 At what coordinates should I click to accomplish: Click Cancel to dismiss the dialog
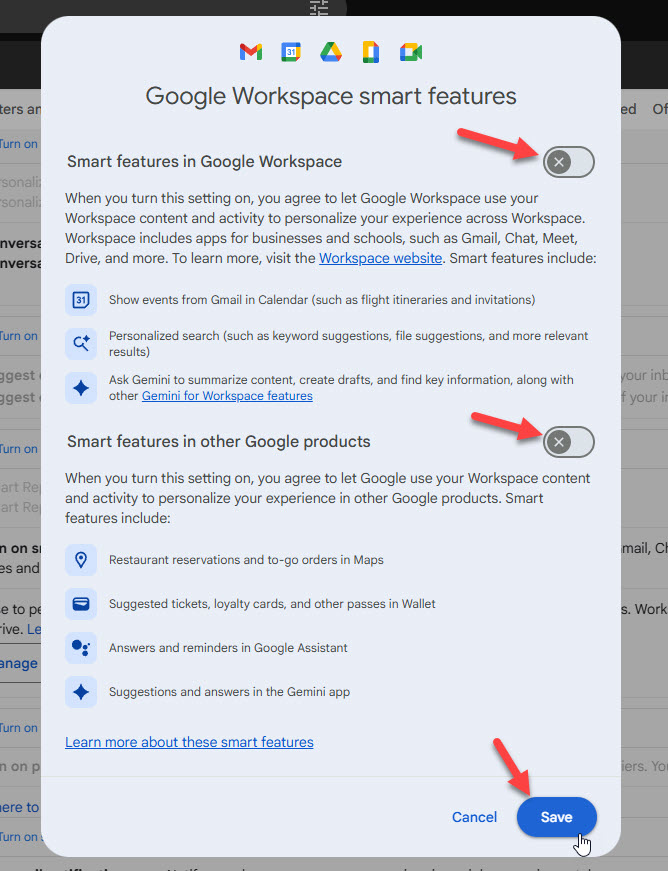[x=474, y=817]
